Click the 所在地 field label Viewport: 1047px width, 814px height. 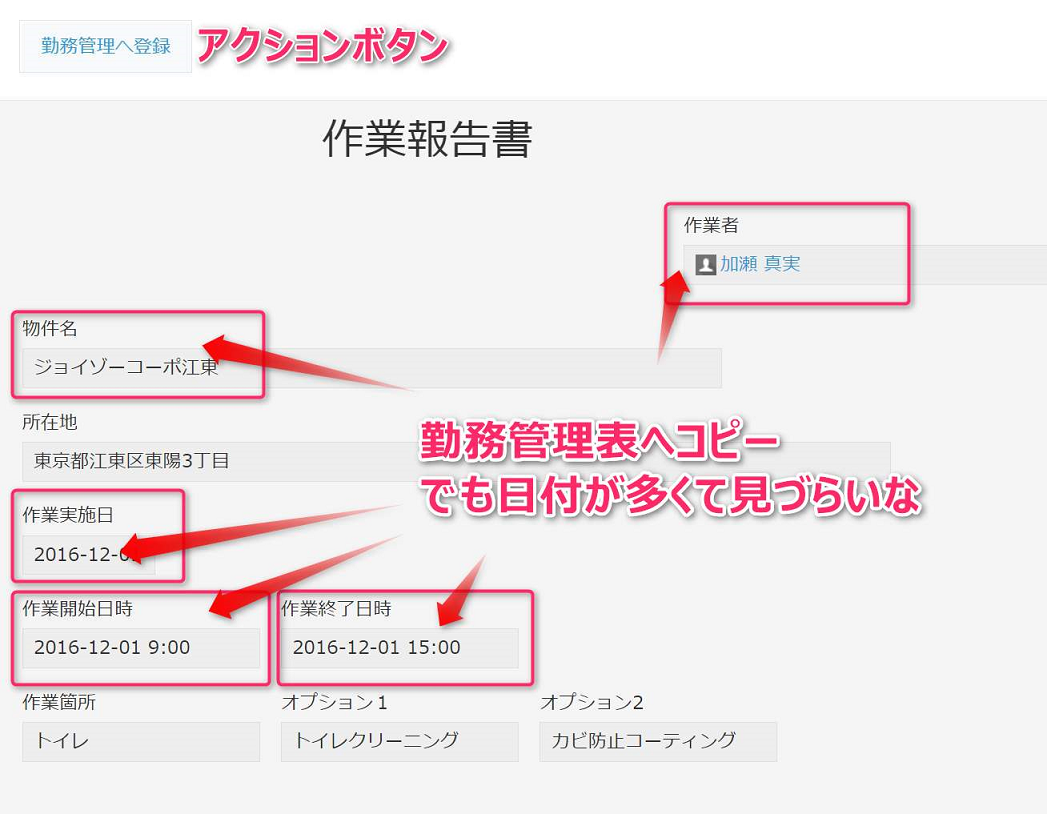tap(50, 421)
